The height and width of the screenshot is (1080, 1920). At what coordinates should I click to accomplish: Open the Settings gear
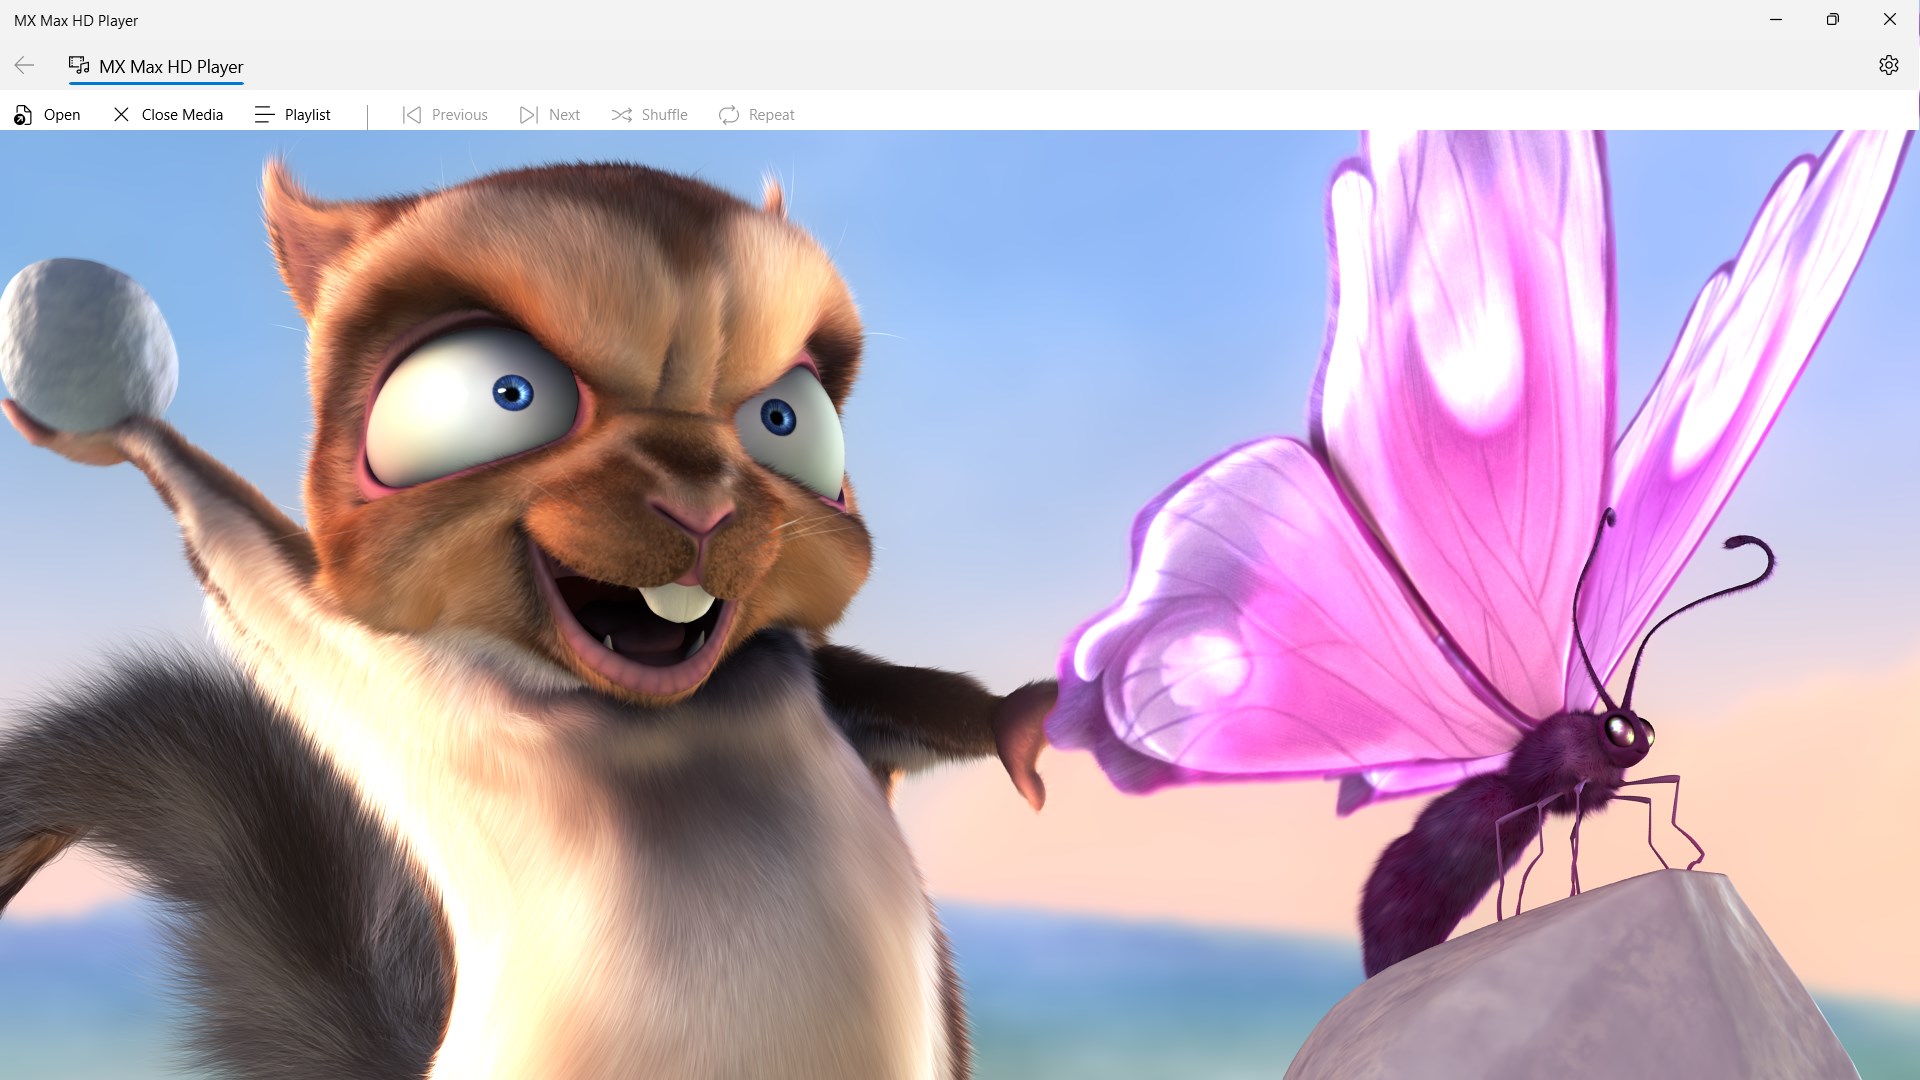1889,64
